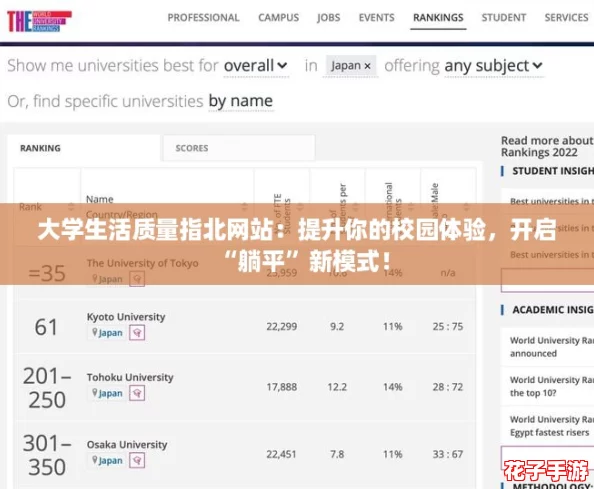Screen dimensions: 594x489
Task: Sort by Female:Male ratio column
Action: (x=466, y=207)
